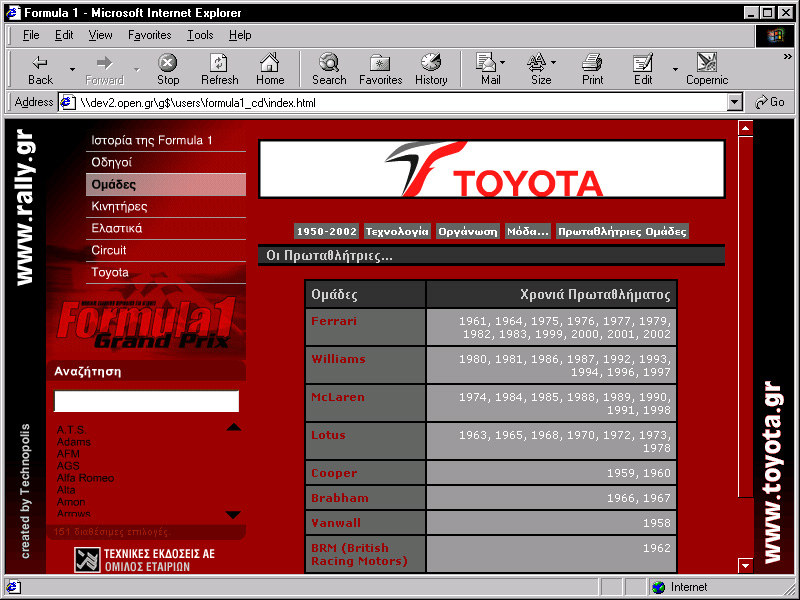Switch to Πρωταθλήτριες Ομάδες tab
The image size is (800, 600).
pos(622,231)
